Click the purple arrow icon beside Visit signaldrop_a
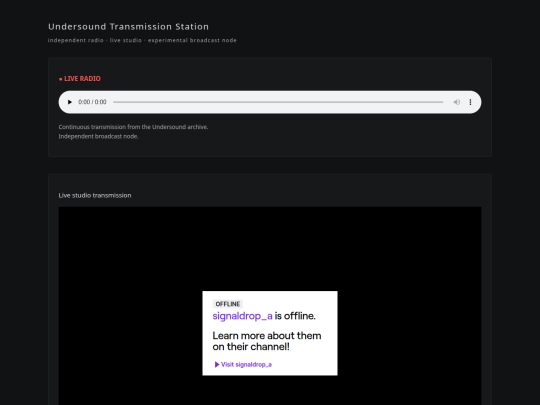The width and height of the screenshot is (540, 405). click(217, 364)
